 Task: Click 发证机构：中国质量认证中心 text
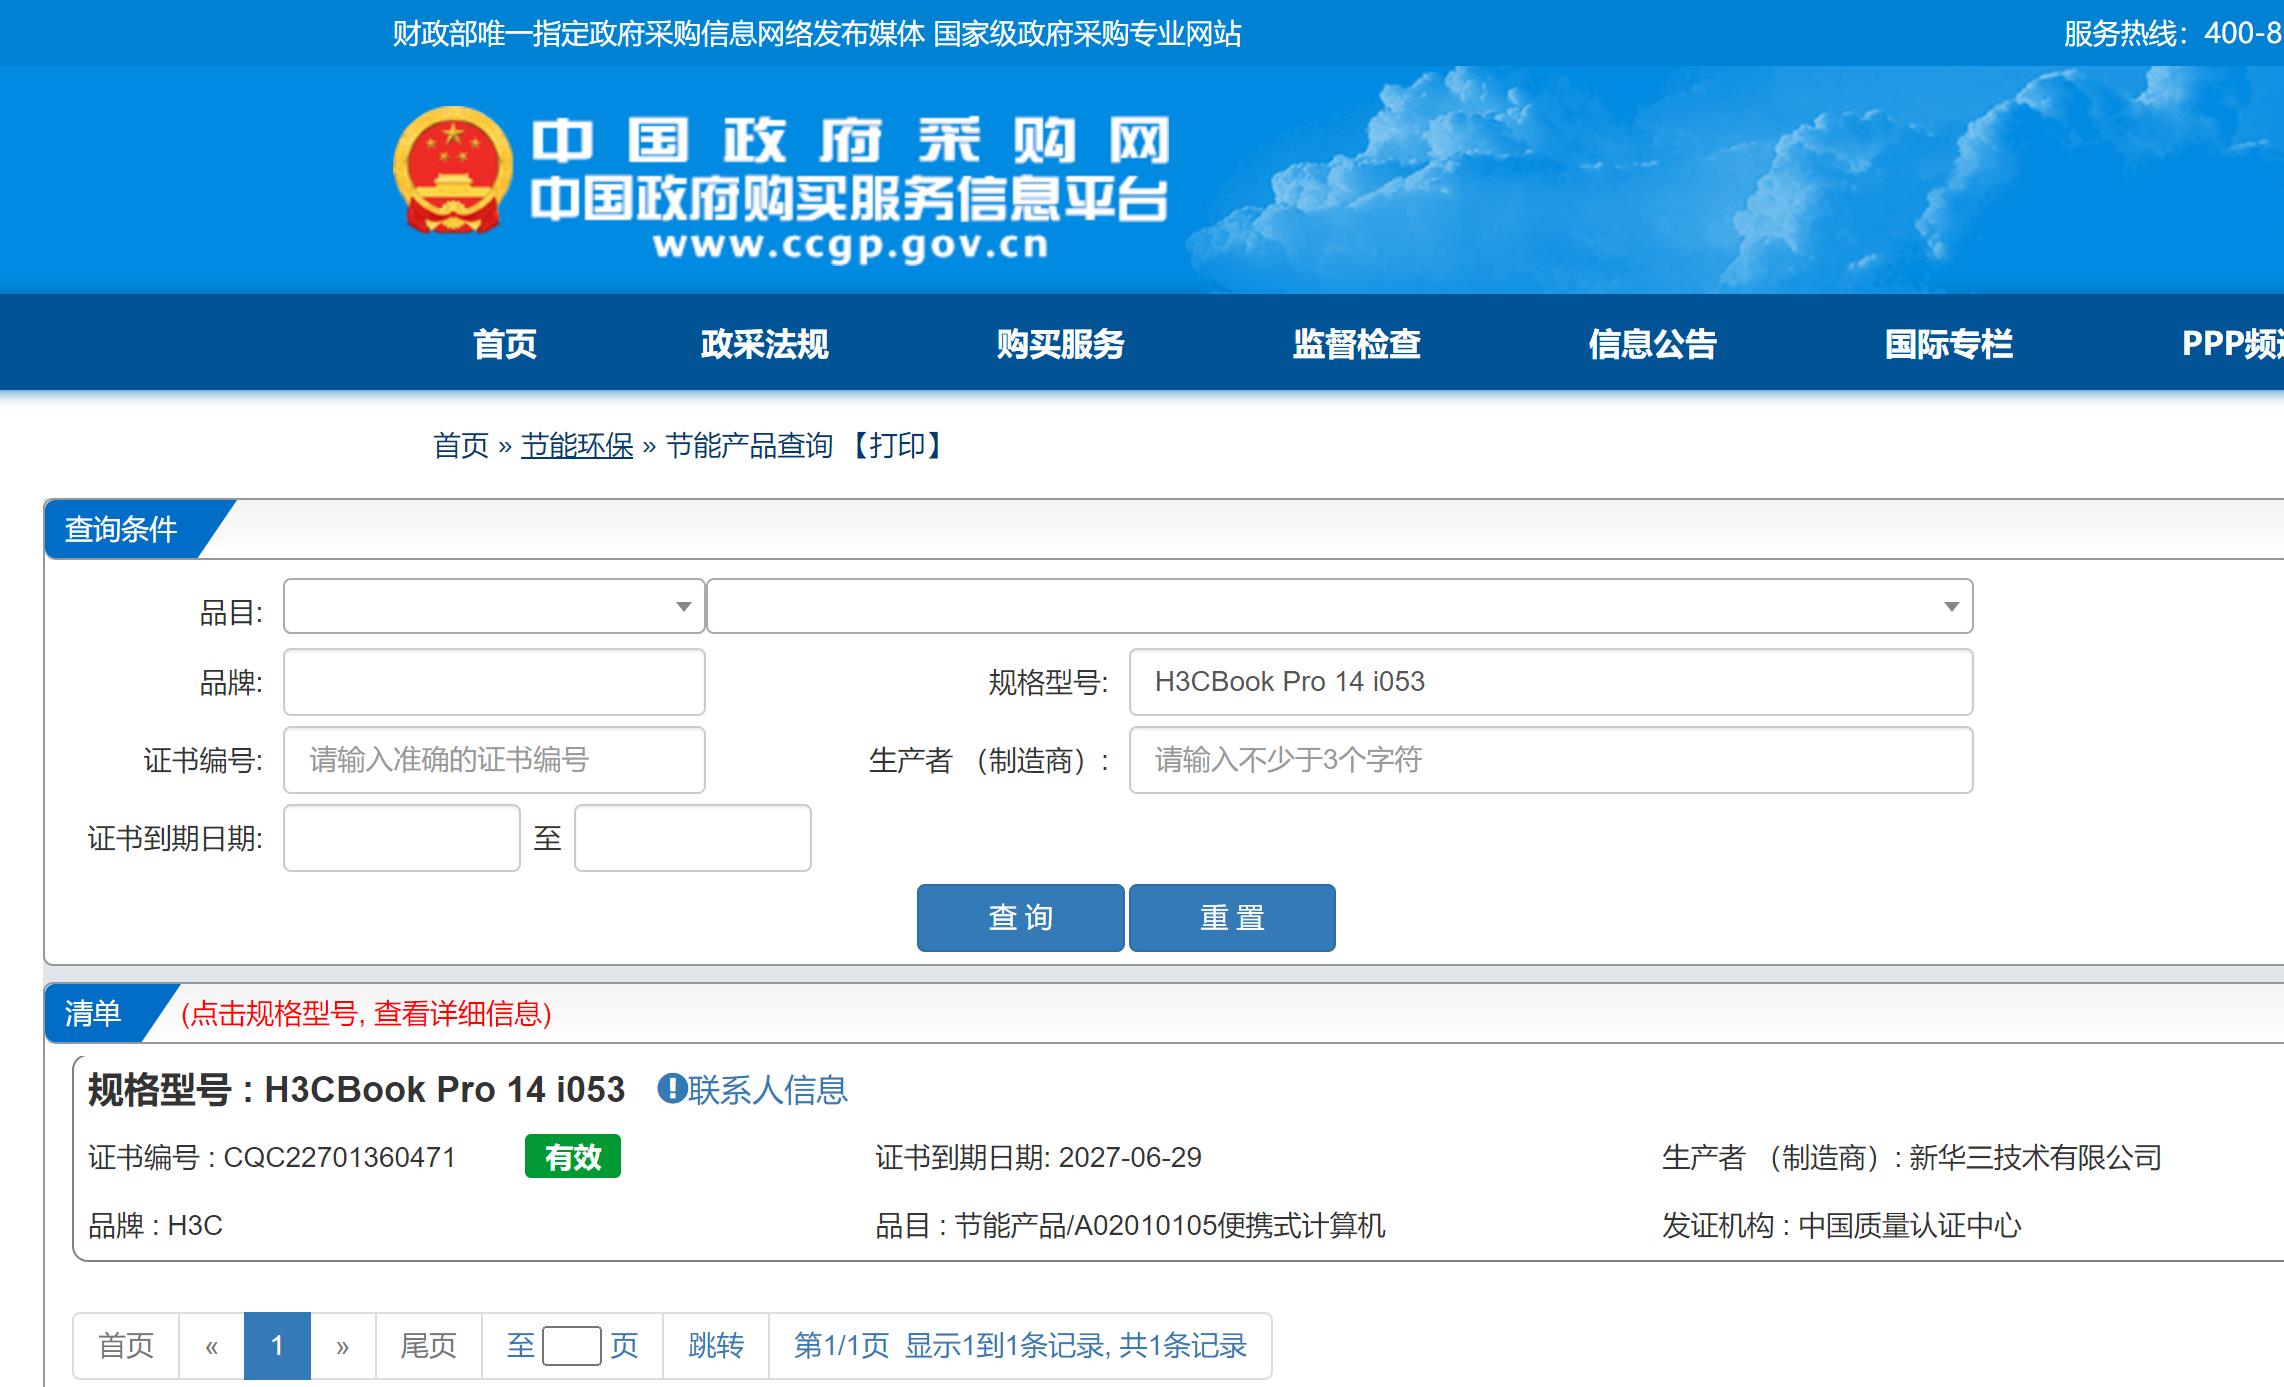(1842, 1225)
